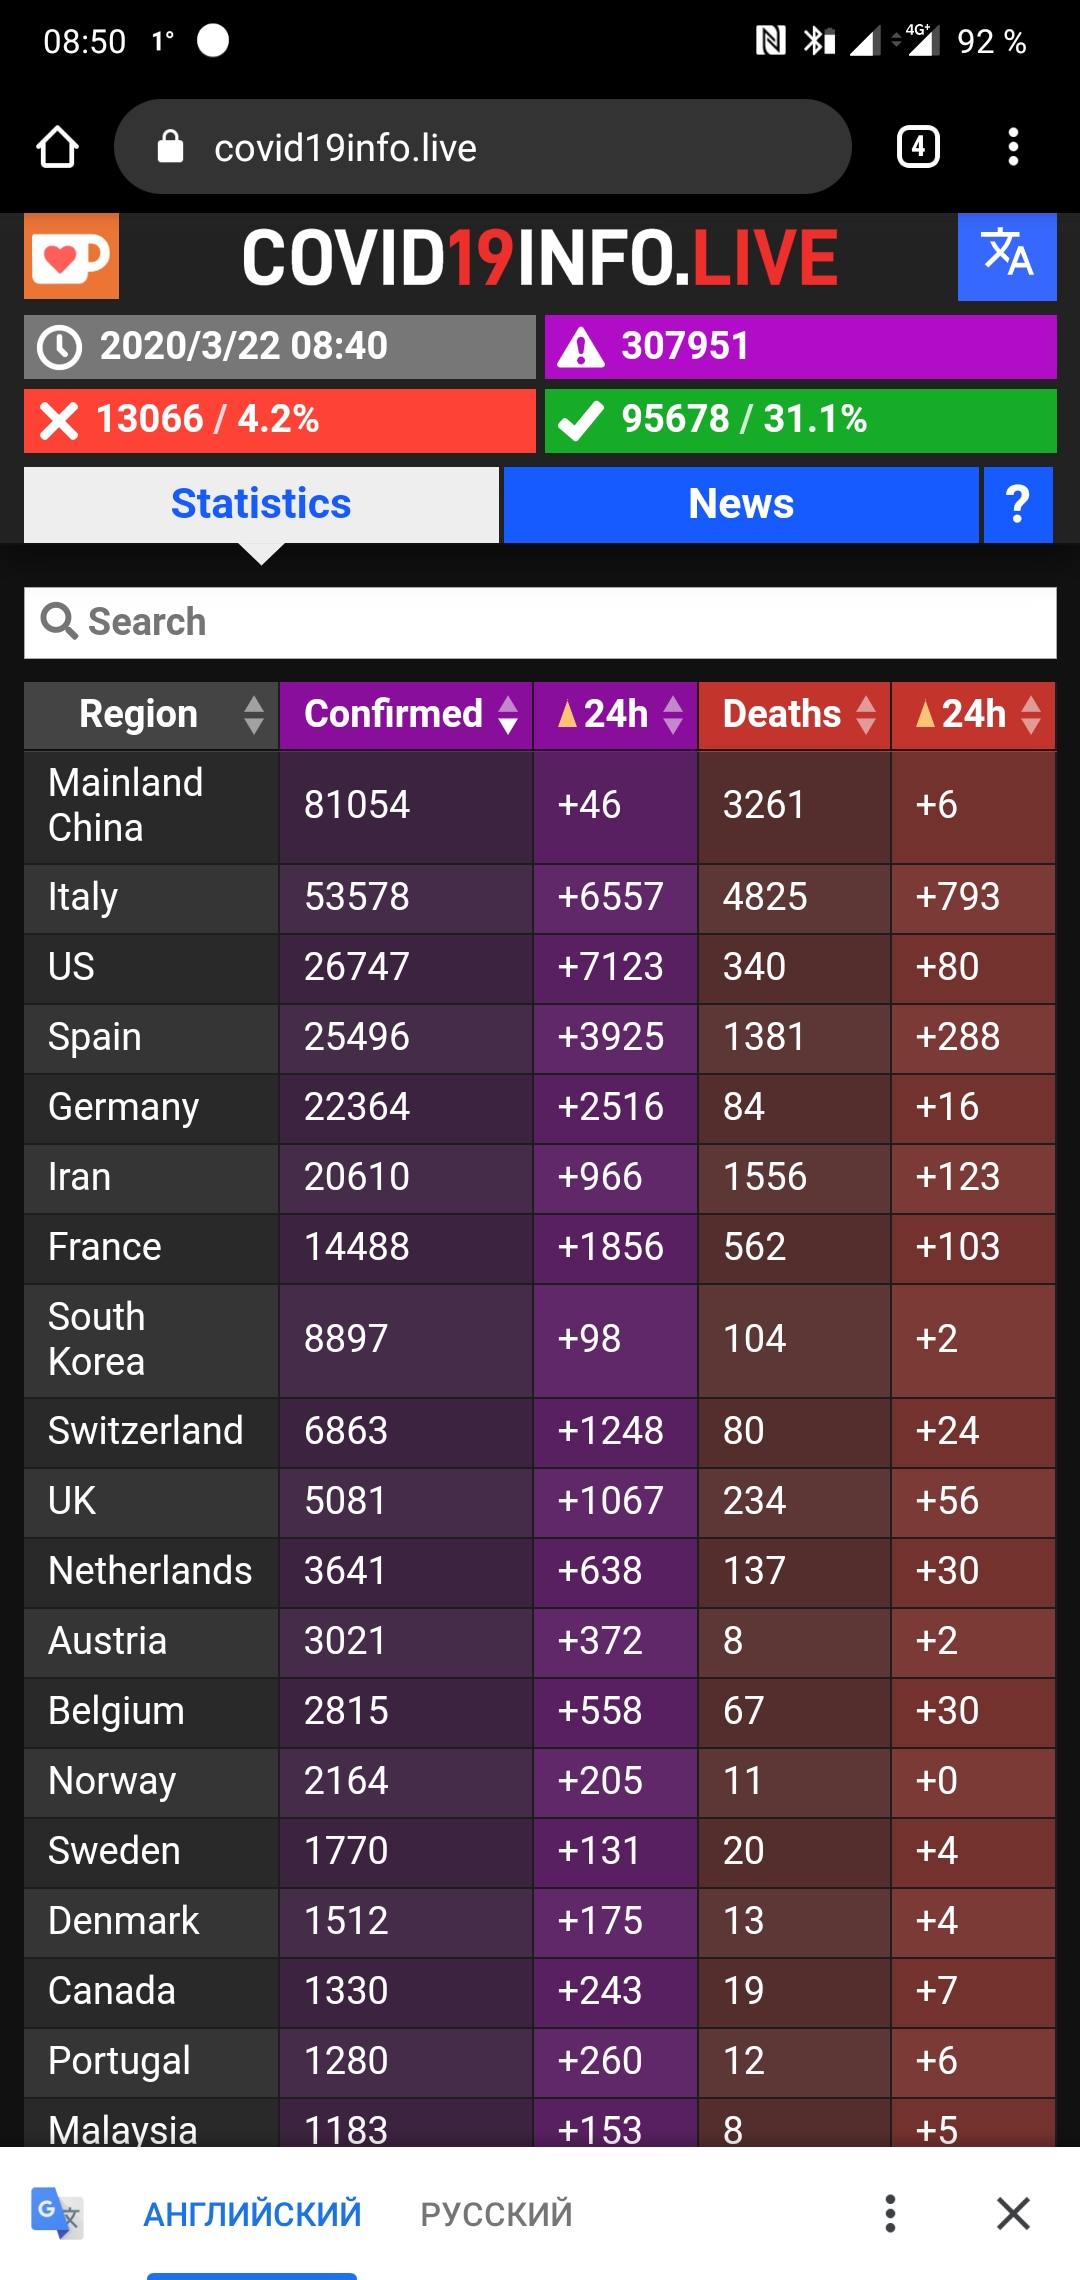Click the Ko-fi donate heart icon
Viewport: 1080px width, 2280px height.
(x=71, y=256)
